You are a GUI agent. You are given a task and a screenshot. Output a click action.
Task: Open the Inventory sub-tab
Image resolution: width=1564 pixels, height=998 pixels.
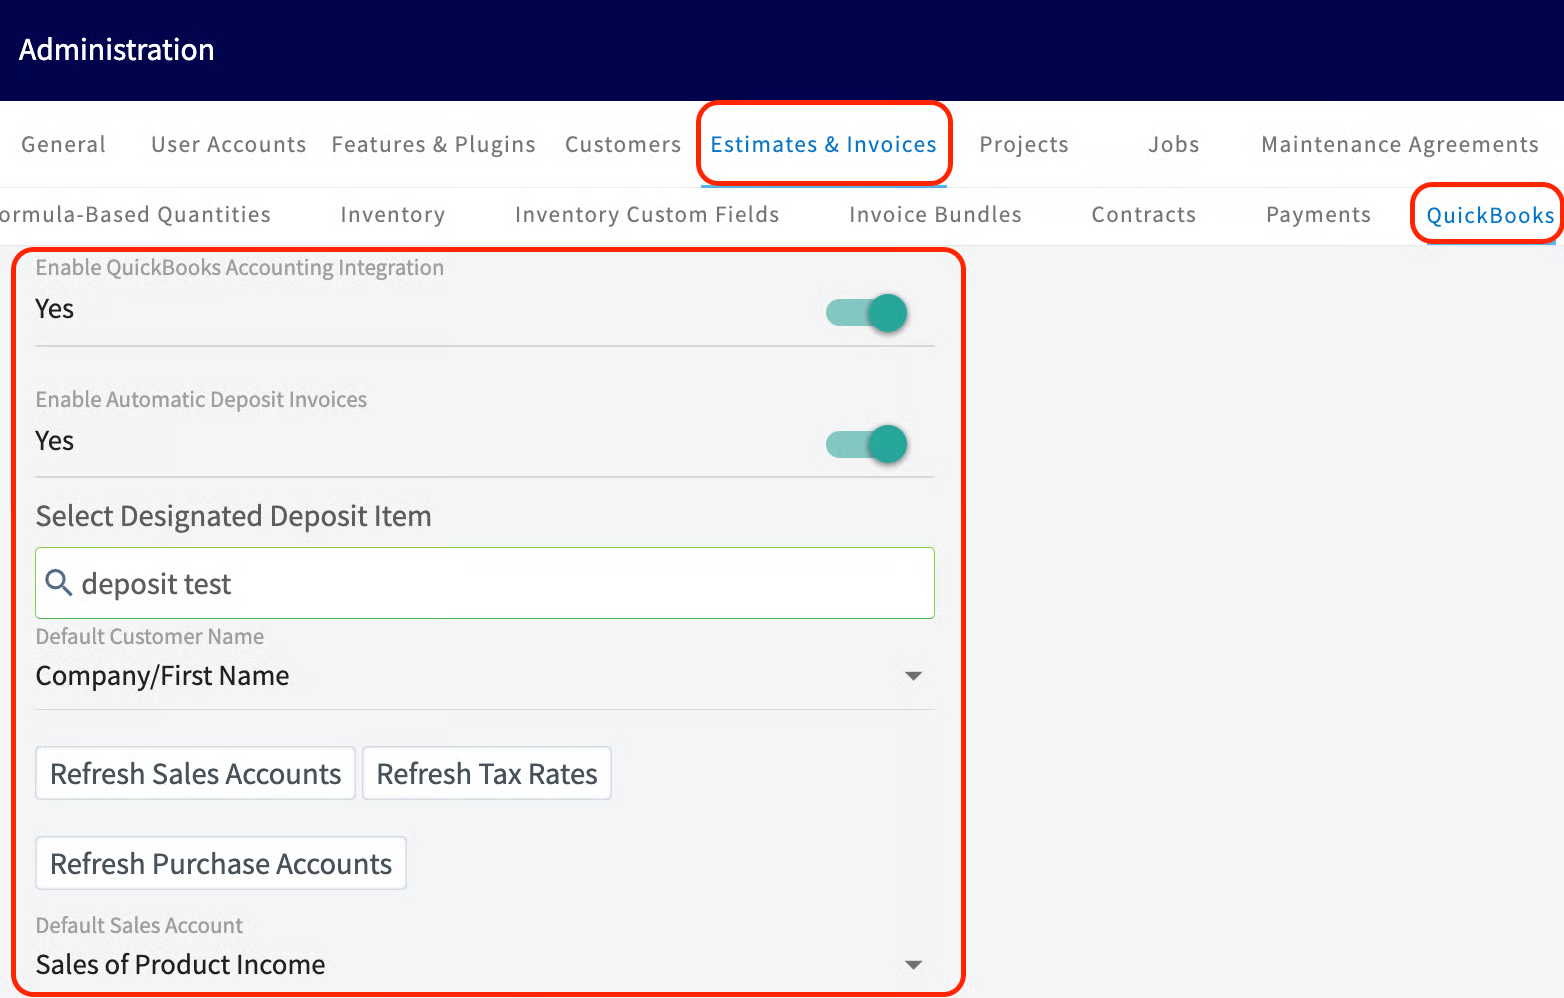[392, 214]
